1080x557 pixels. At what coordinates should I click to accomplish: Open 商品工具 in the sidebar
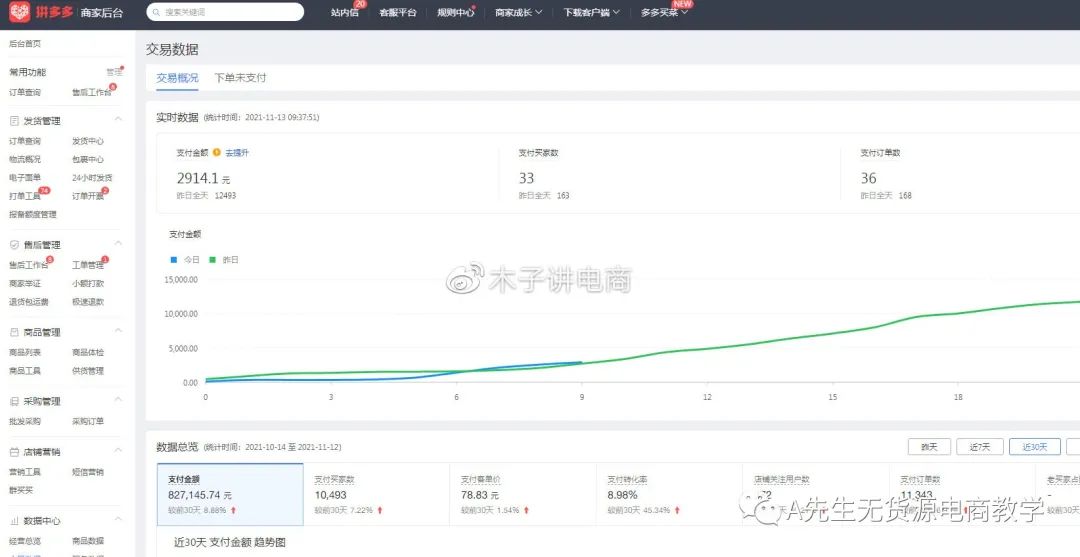click(25, 371)
